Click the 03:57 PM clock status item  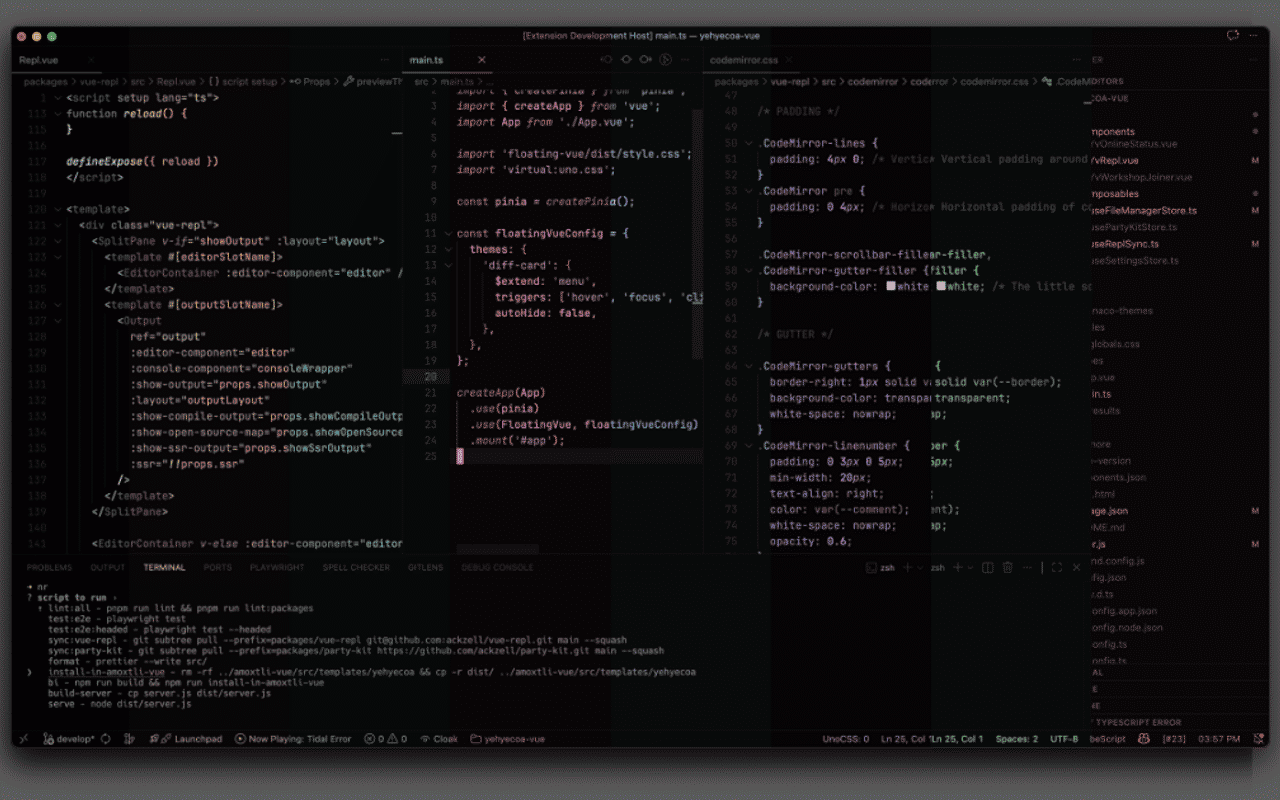point(1218,739)
